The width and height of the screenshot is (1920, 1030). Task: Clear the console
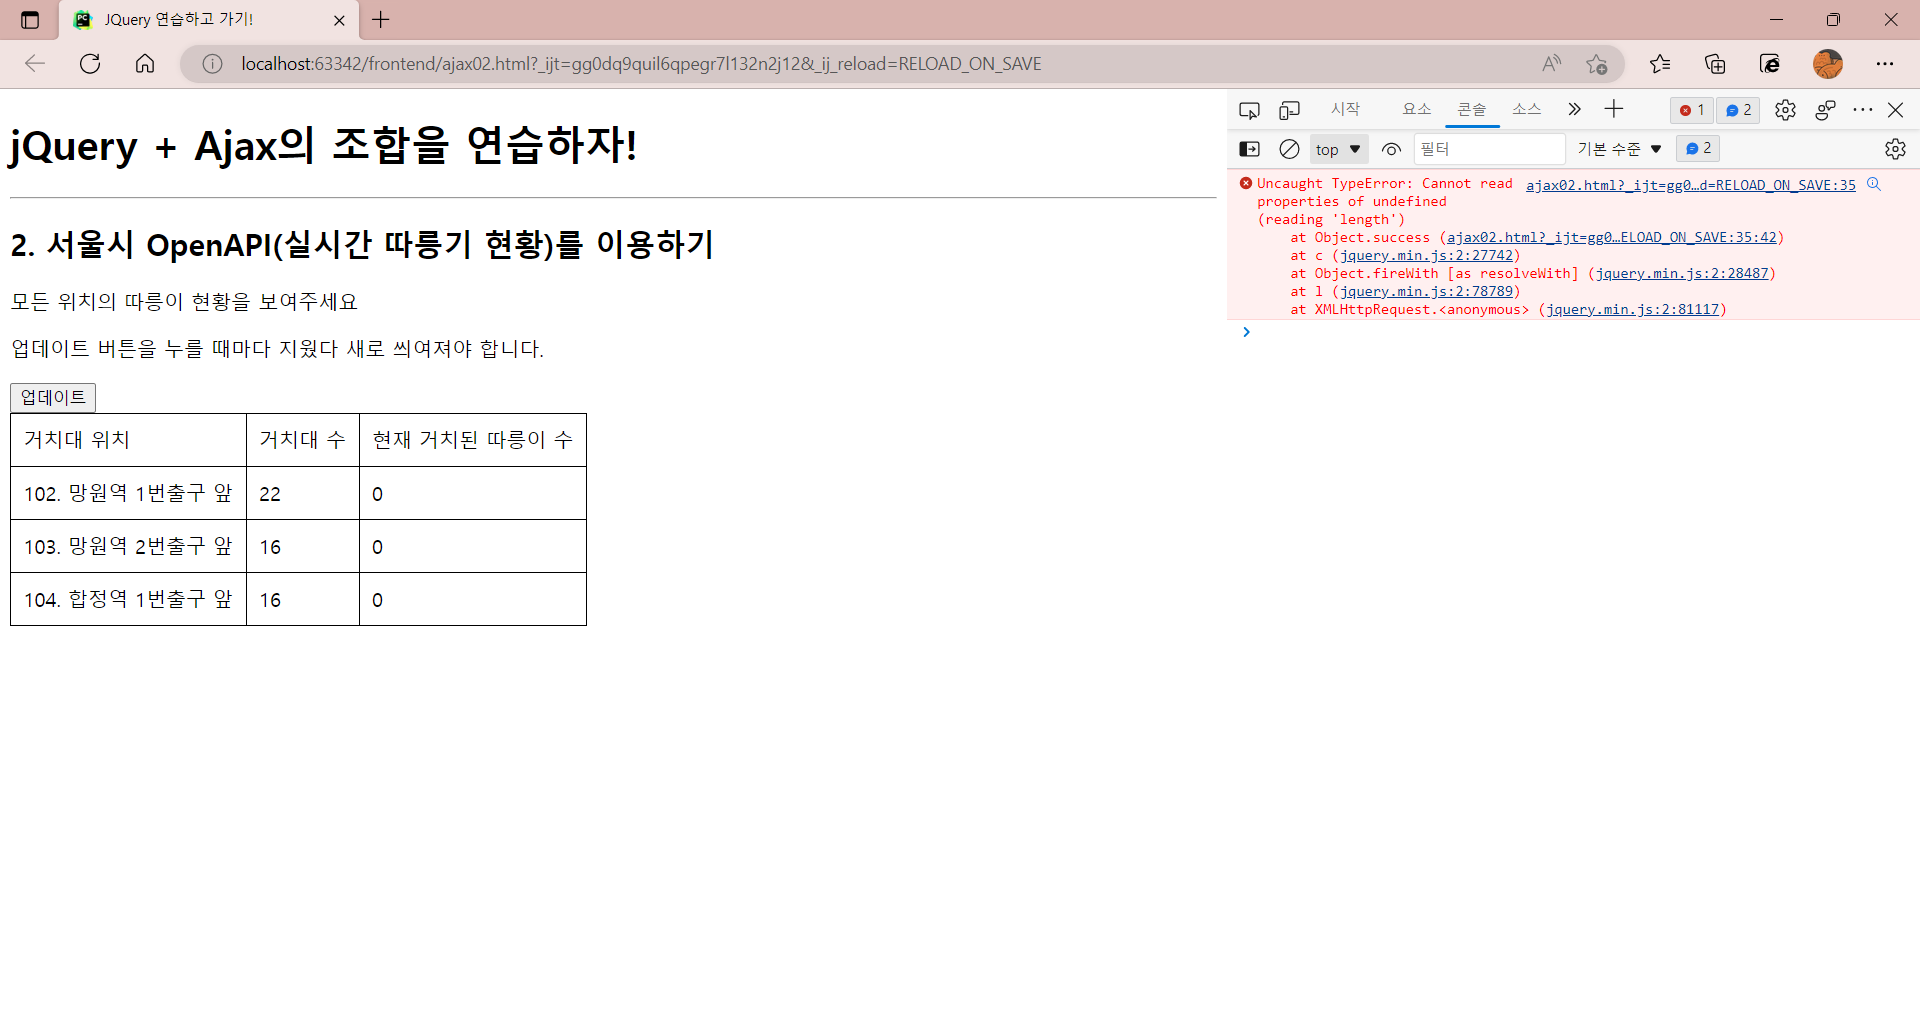click(x=1290, y=149)
